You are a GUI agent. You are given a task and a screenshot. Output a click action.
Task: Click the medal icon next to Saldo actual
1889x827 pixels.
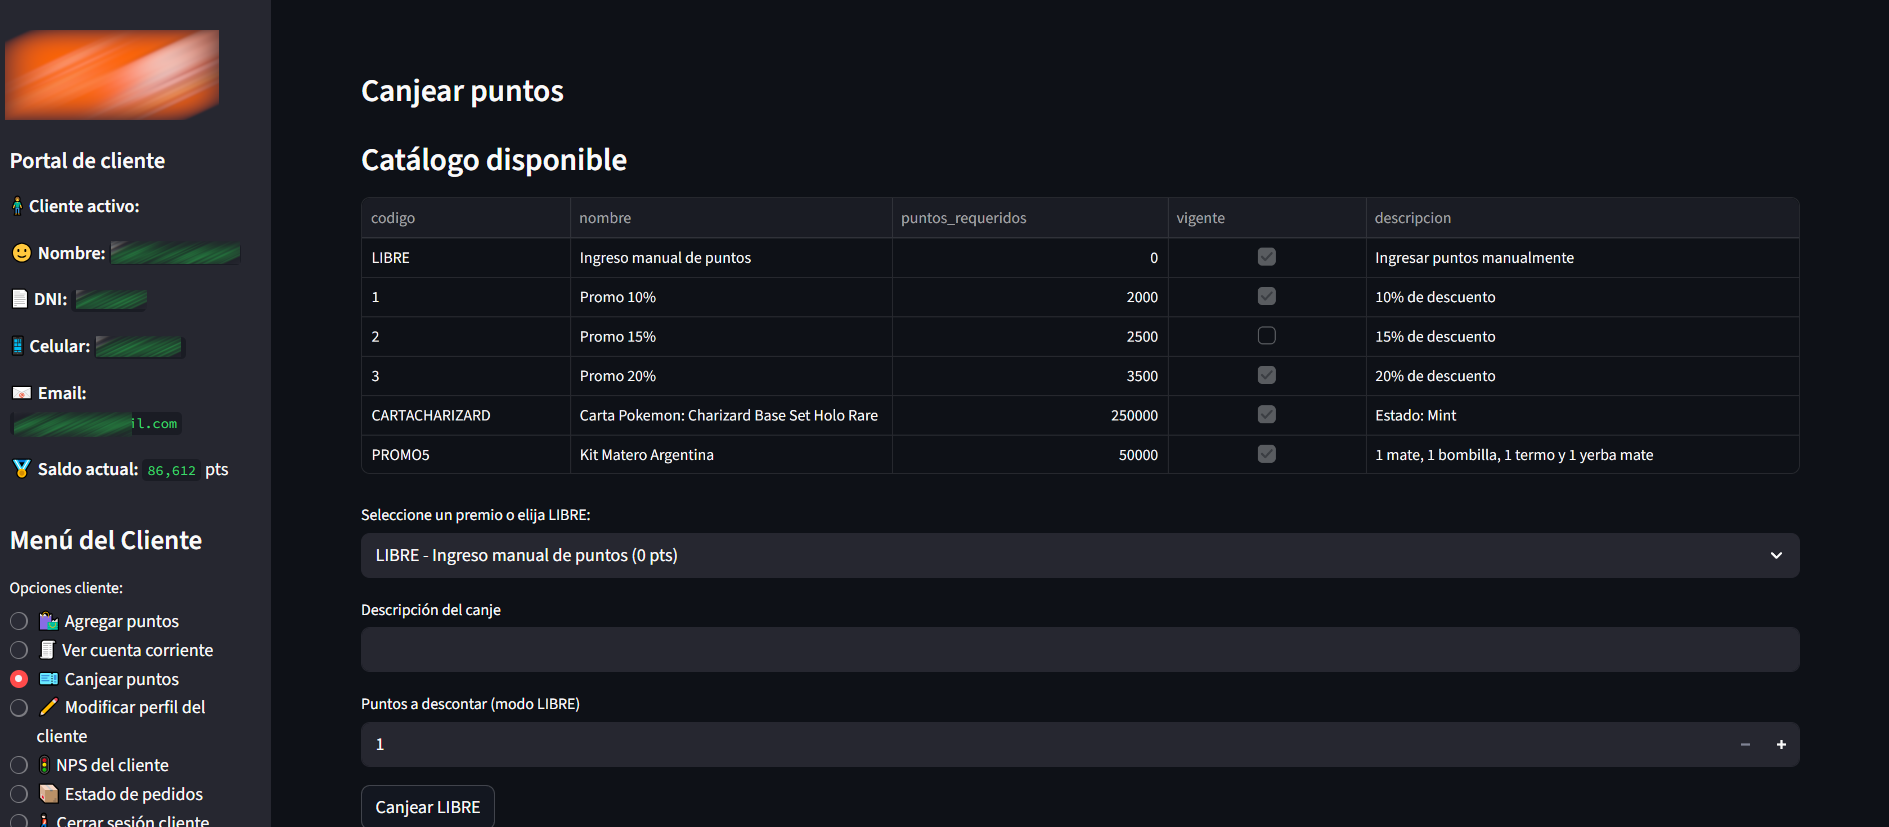(21, 469)
